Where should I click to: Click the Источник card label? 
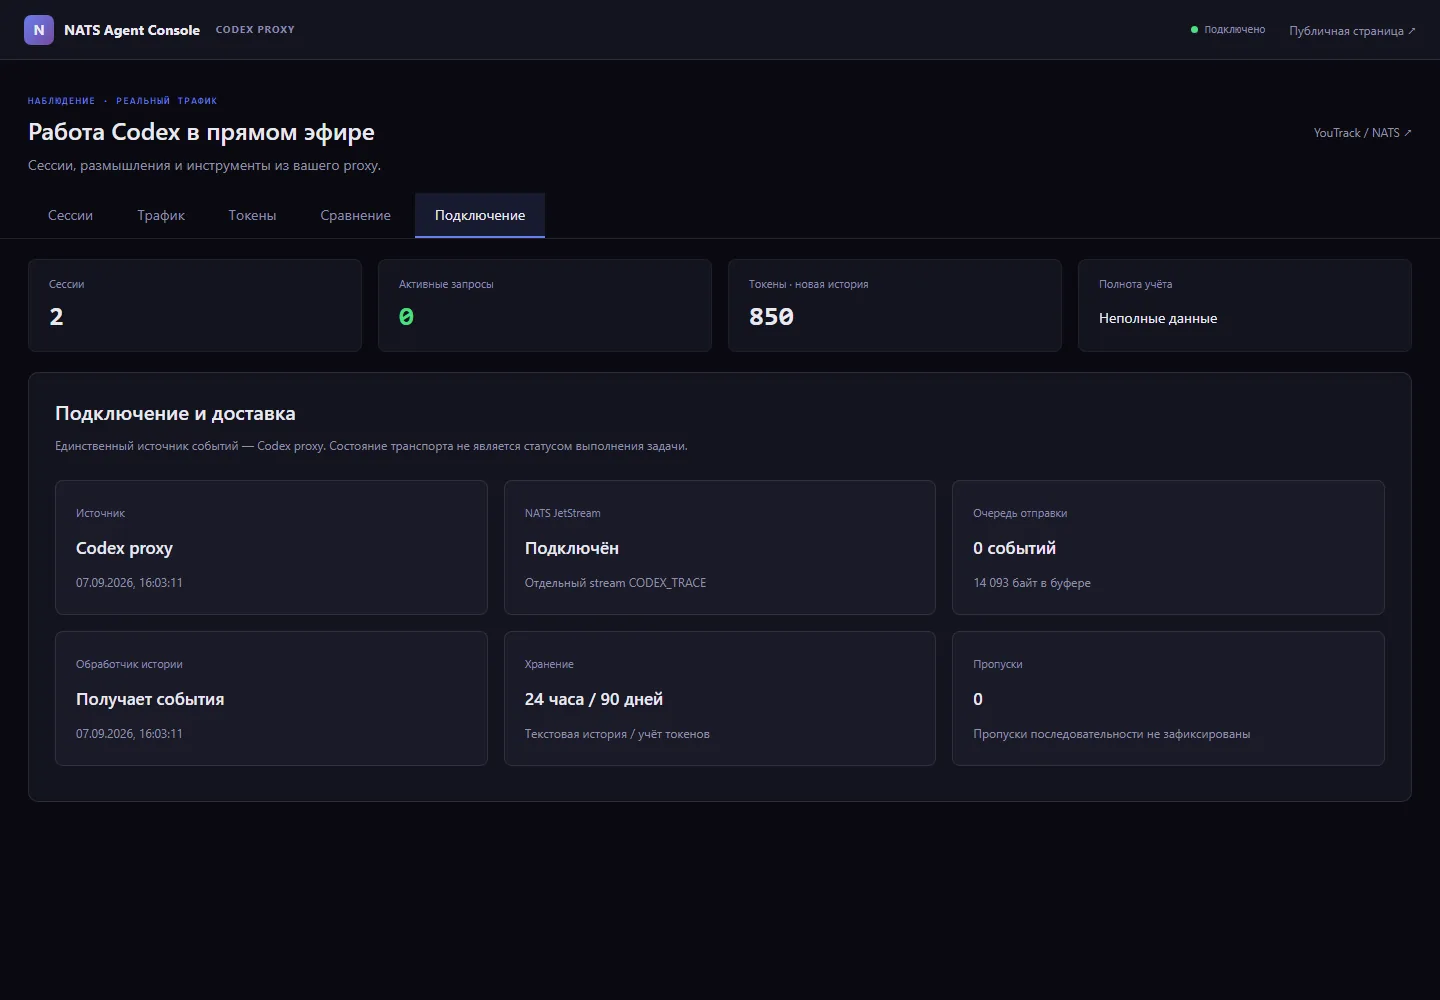coord(100,513)
